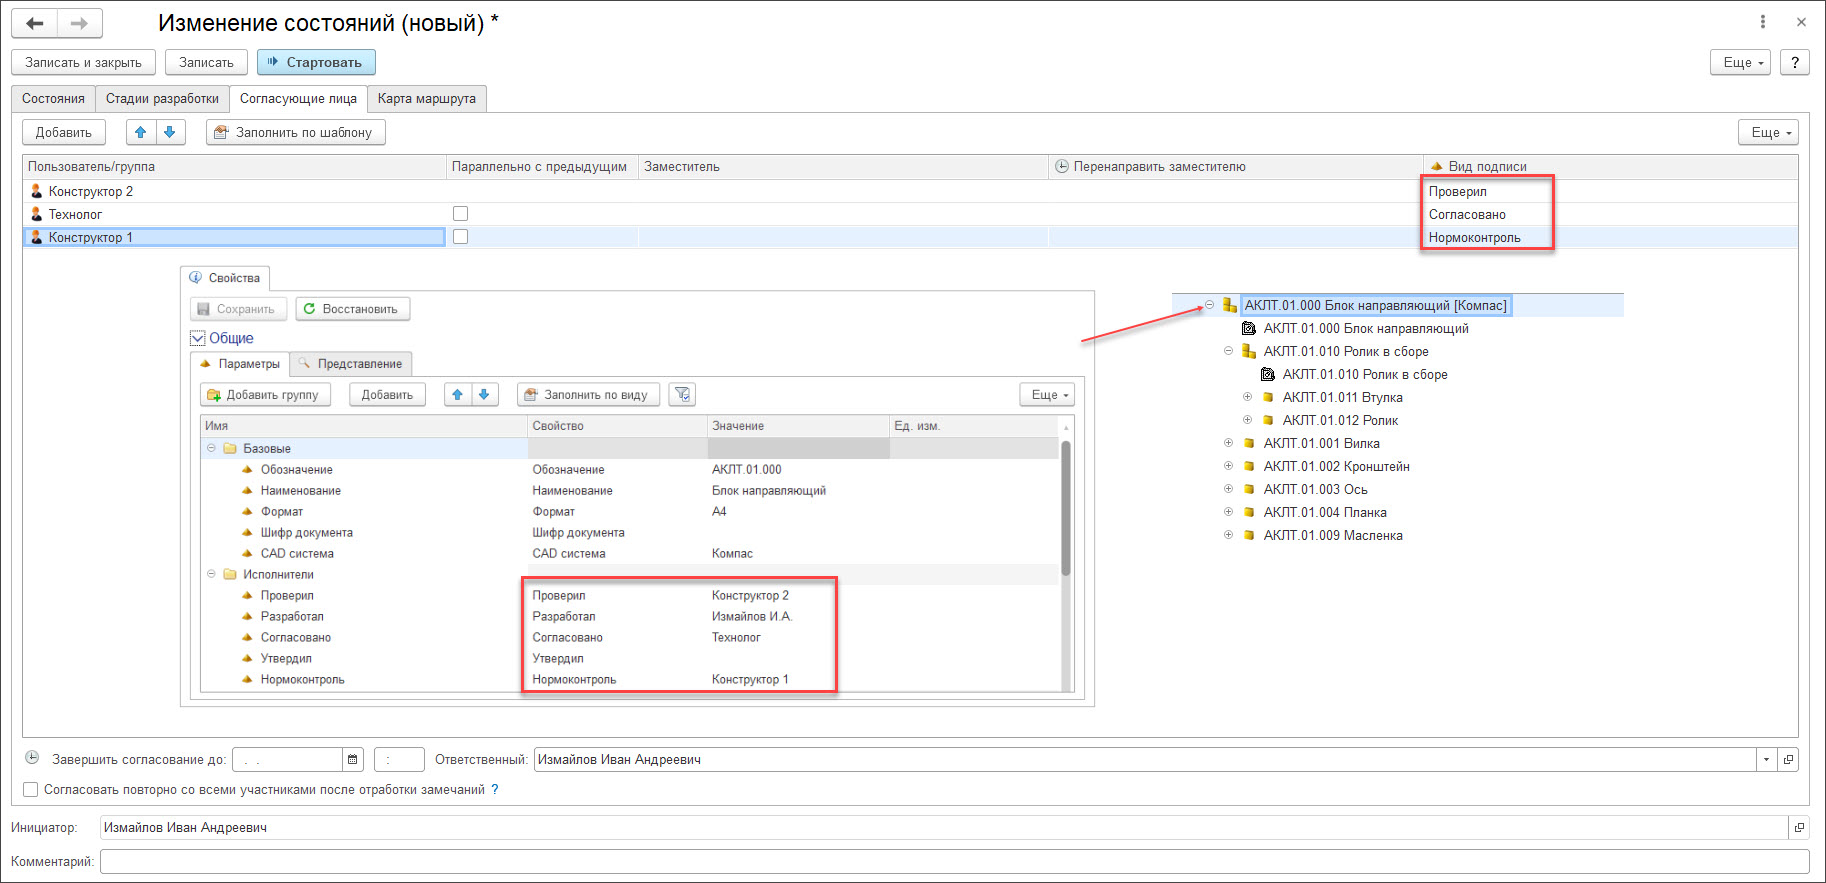
Task: Click the help question mark button
Action: click(1795, 62)
